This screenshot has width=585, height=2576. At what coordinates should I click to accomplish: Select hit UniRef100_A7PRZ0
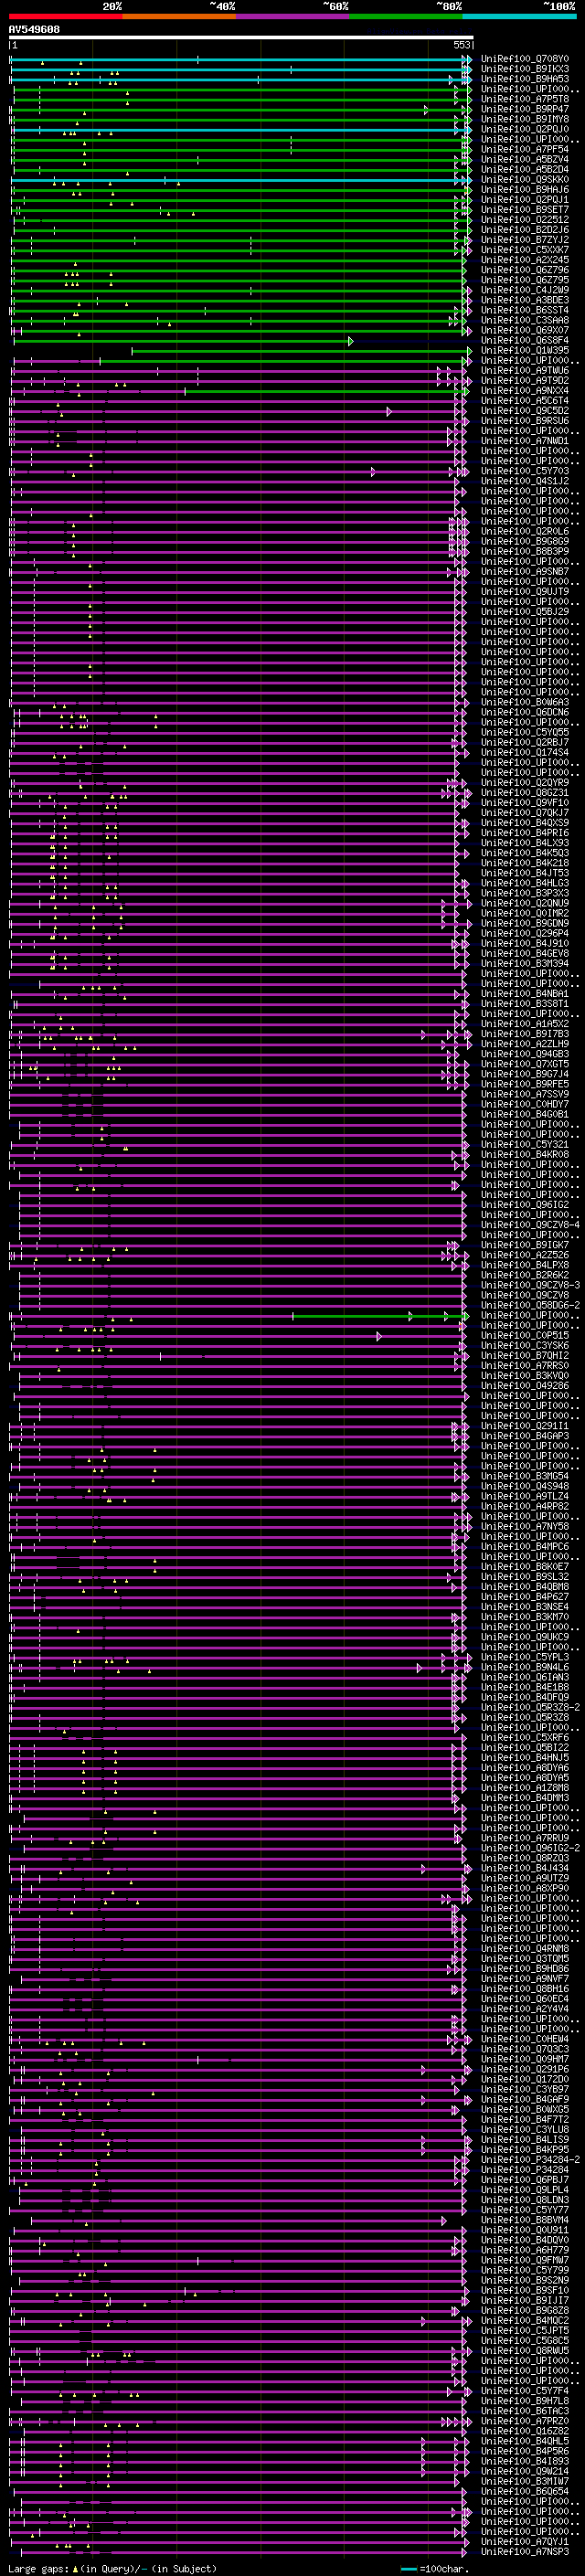click(525, 2420)
